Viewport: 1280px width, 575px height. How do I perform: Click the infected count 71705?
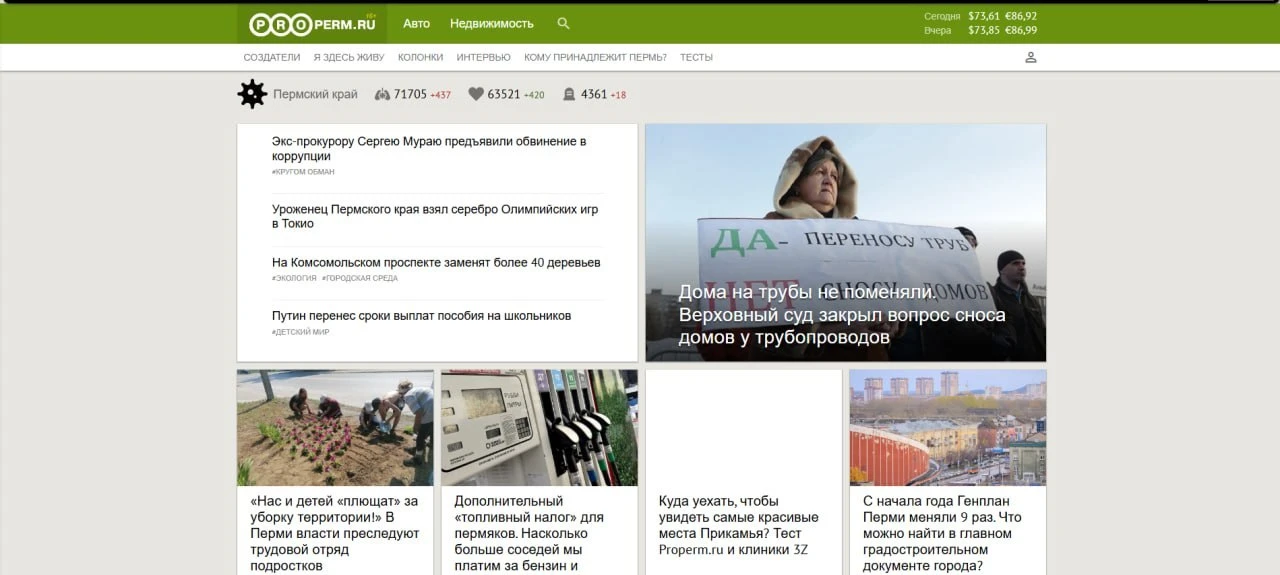coord(410,94)
